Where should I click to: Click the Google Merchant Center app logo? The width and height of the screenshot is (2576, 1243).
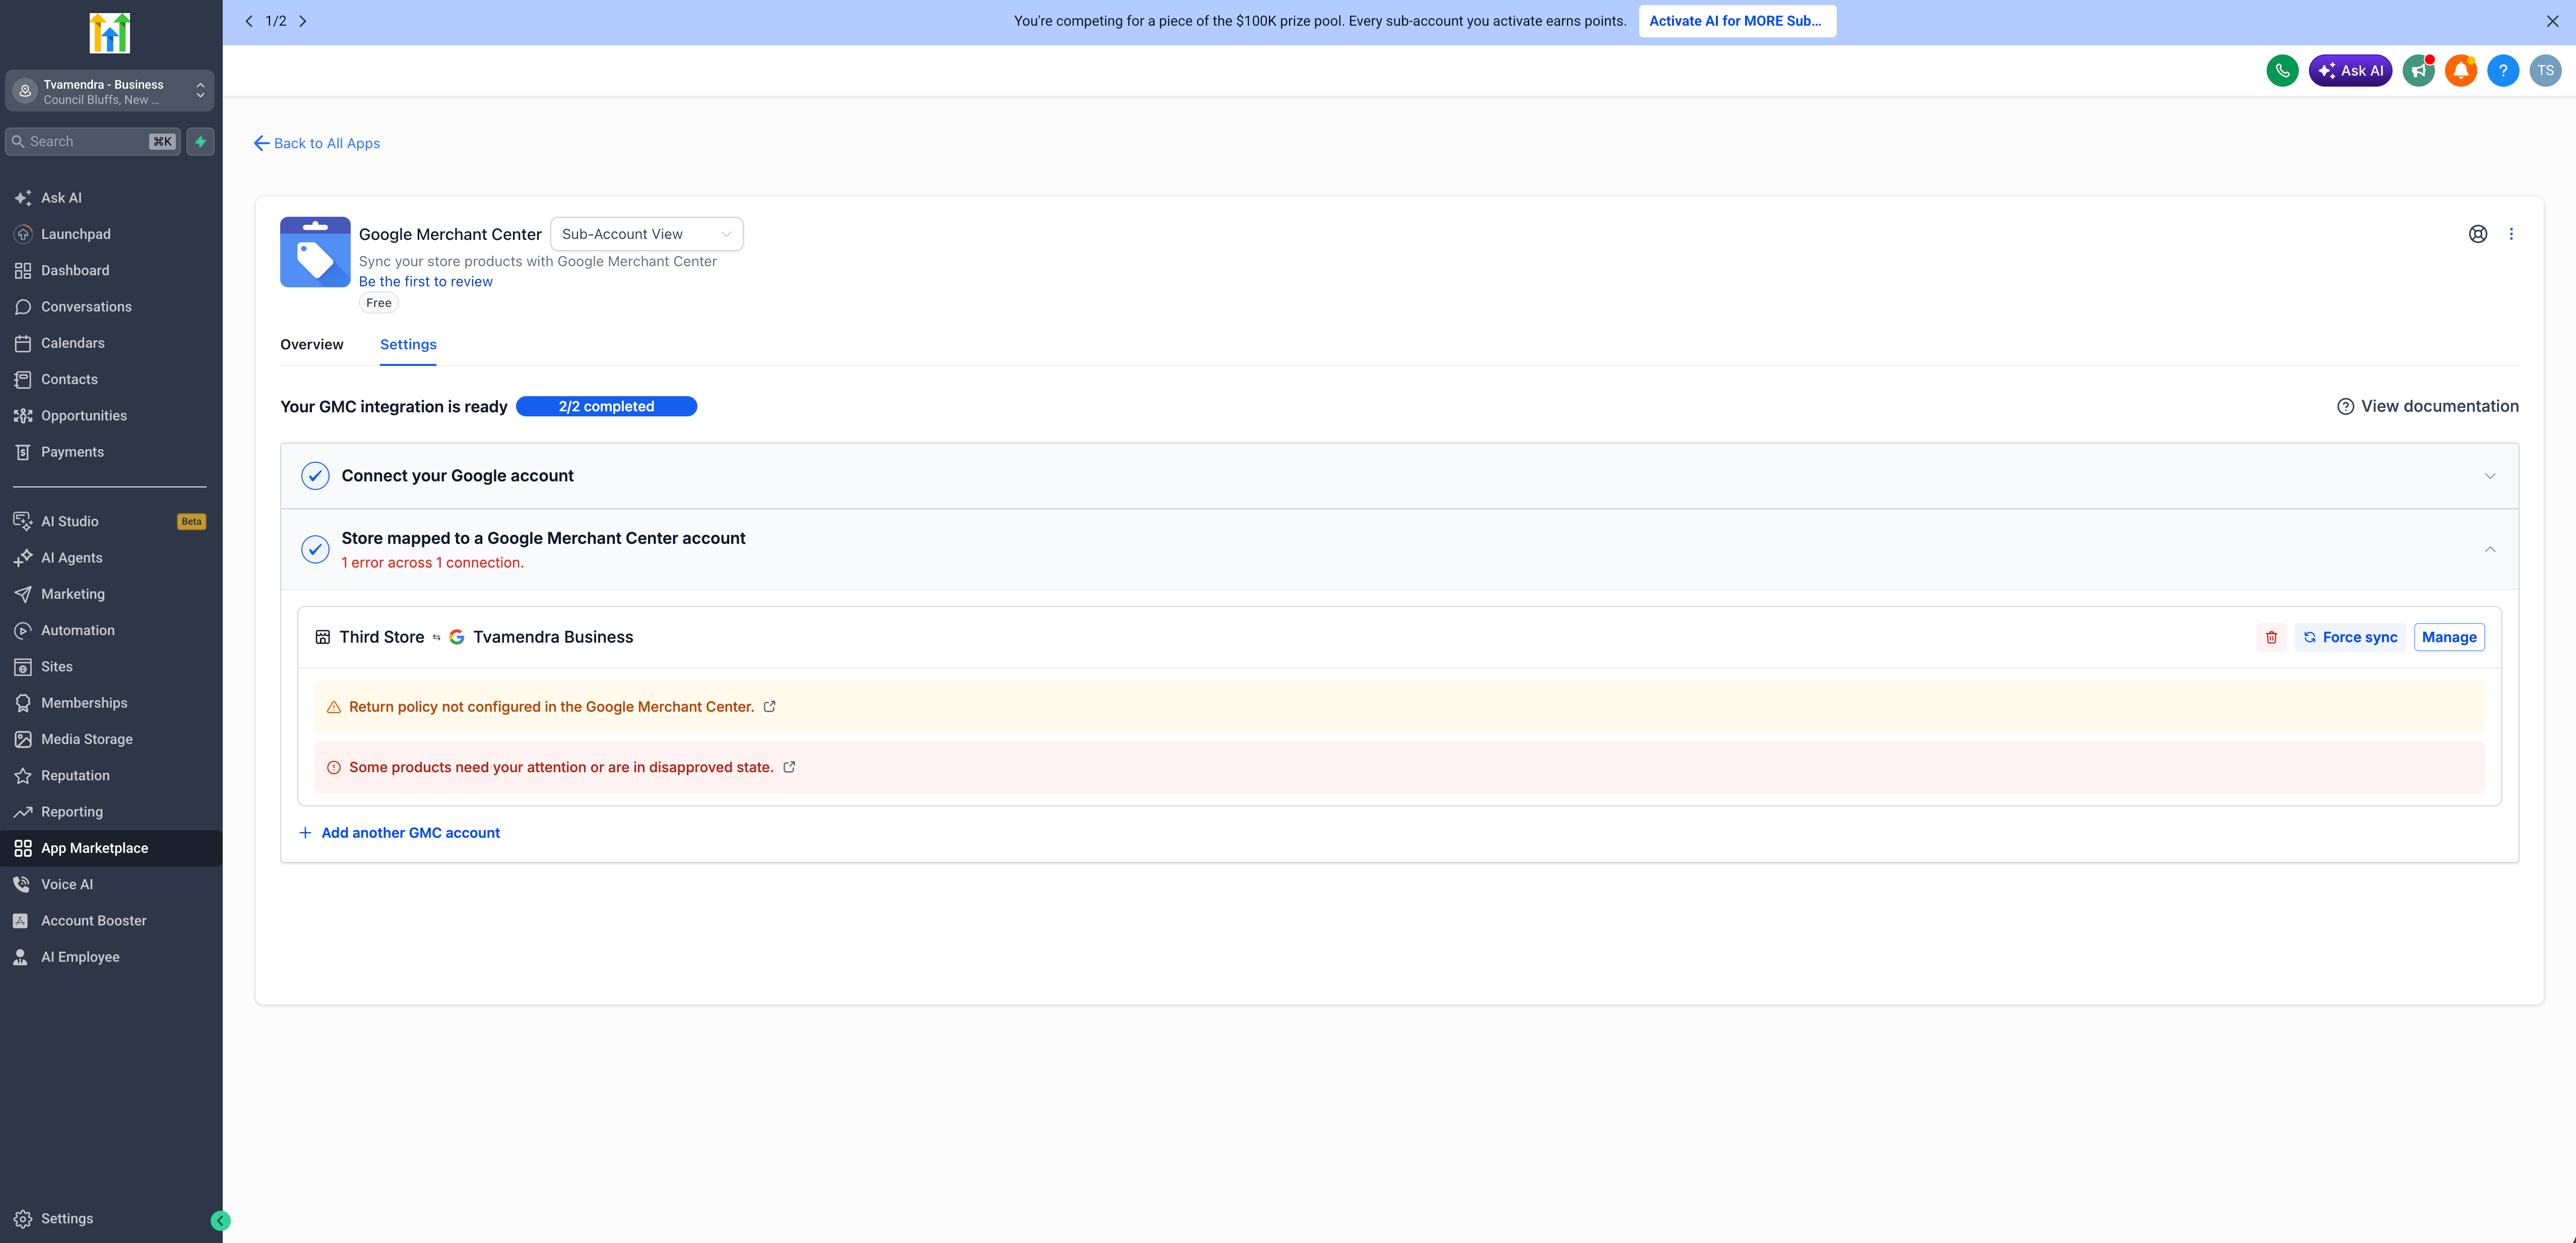click(x=315, y=252)
